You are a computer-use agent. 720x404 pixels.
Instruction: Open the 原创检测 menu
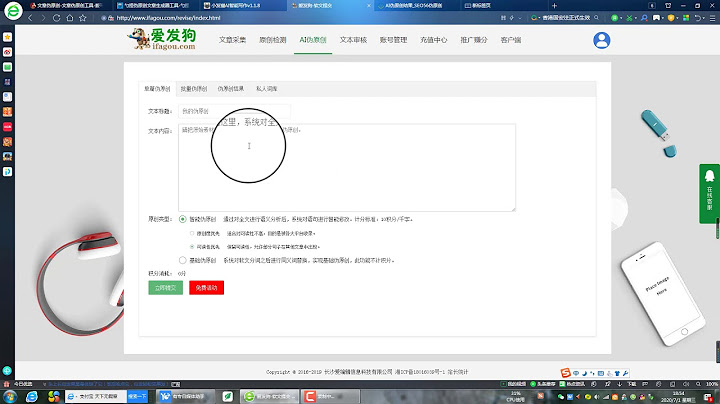pyautogui.click(x=273, y=40)
